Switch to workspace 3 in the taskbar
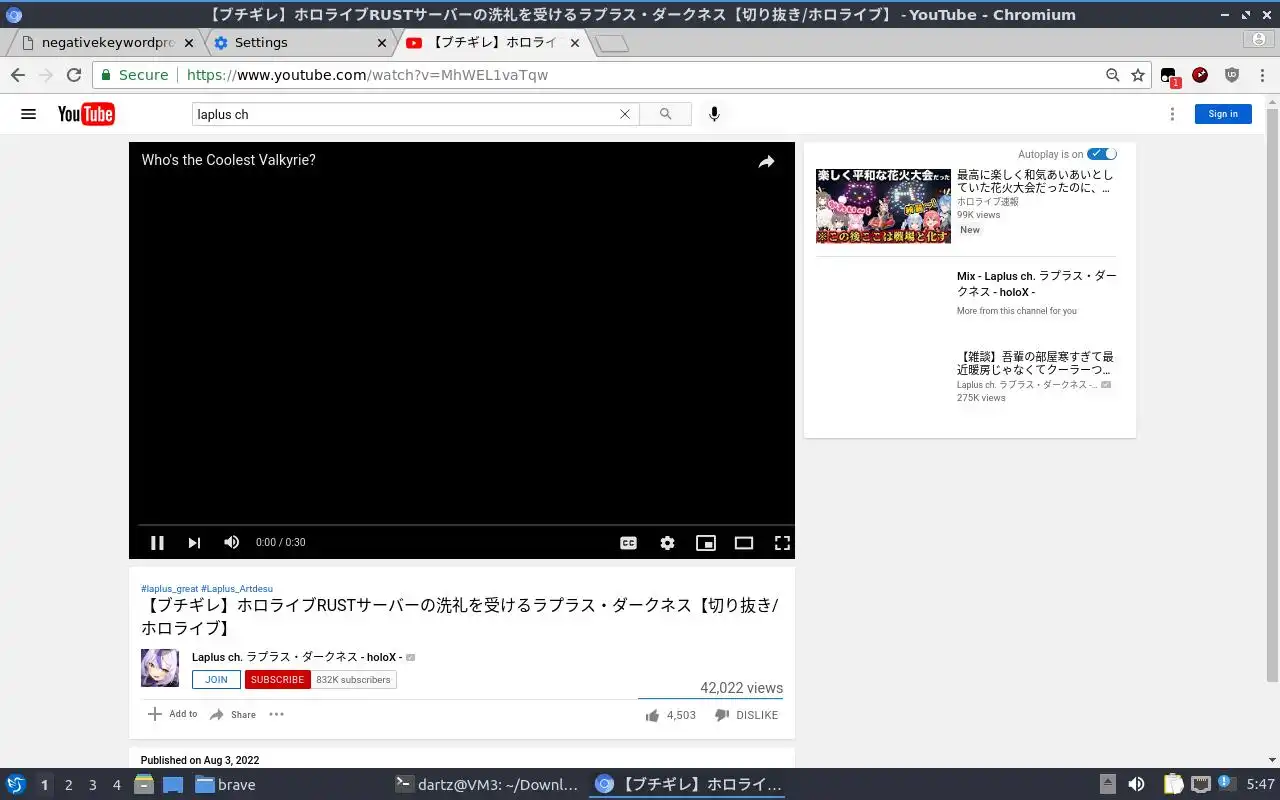Viewport: 1280px width, 800px height. click(x=92, y=785)
